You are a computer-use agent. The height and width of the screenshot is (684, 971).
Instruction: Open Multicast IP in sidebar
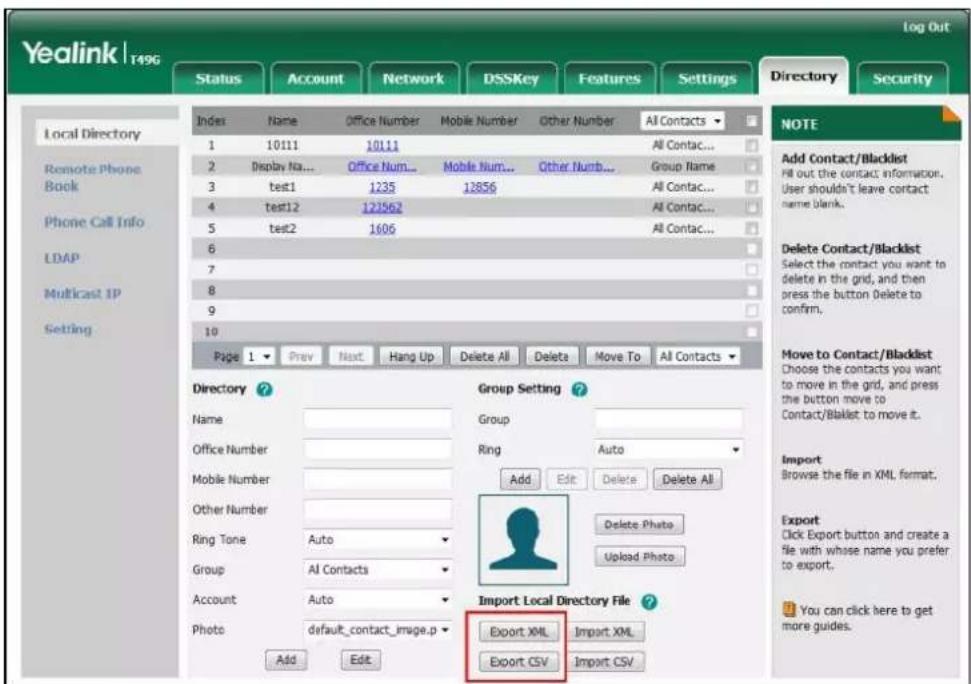(82, 293)
